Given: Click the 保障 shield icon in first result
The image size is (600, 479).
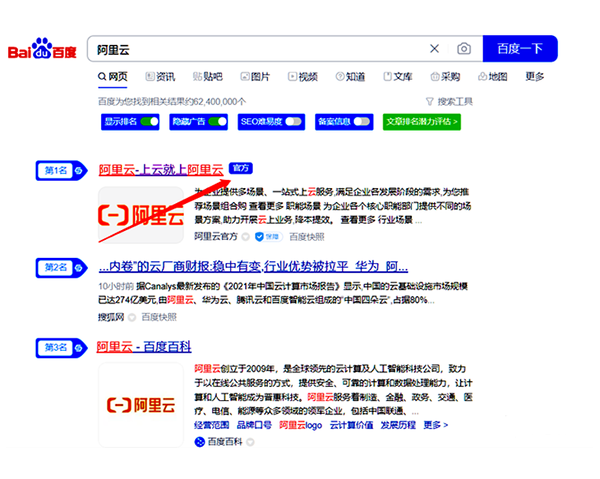Looking at the screenshot, I should tap(259, 237).
